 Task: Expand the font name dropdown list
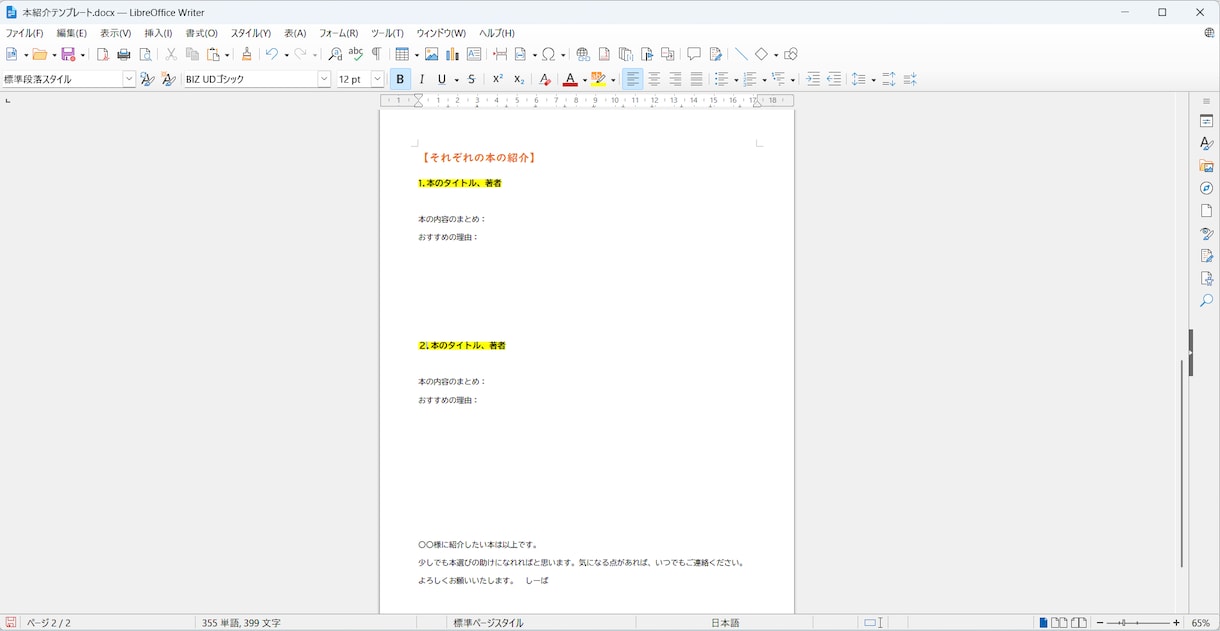[324, 79]
